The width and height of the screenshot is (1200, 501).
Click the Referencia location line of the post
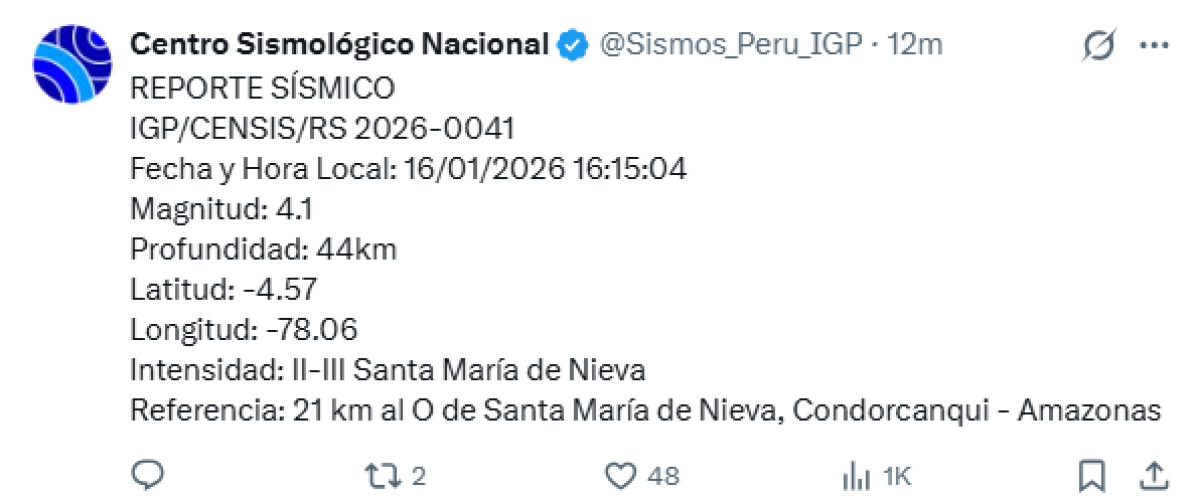click(645, 411)
